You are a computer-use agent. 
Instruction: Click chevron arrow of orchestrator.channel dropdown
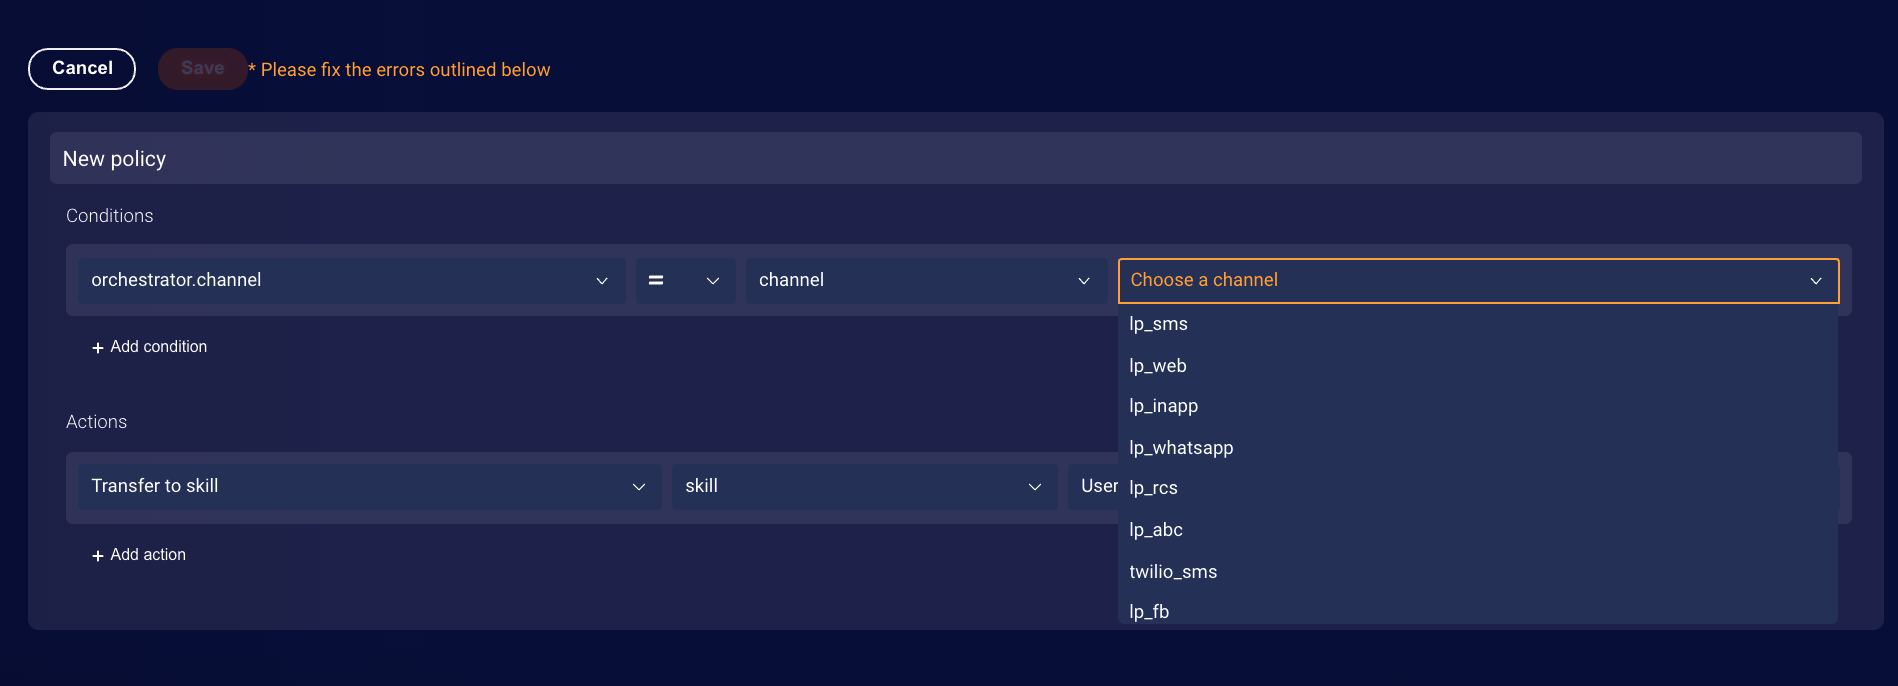[602, 281]
